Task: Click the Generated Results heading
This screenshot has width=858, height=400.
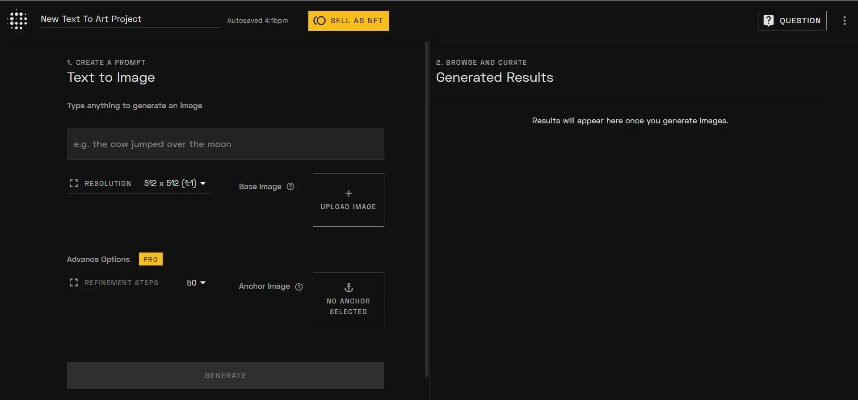Action: click(x=494, y=78)
